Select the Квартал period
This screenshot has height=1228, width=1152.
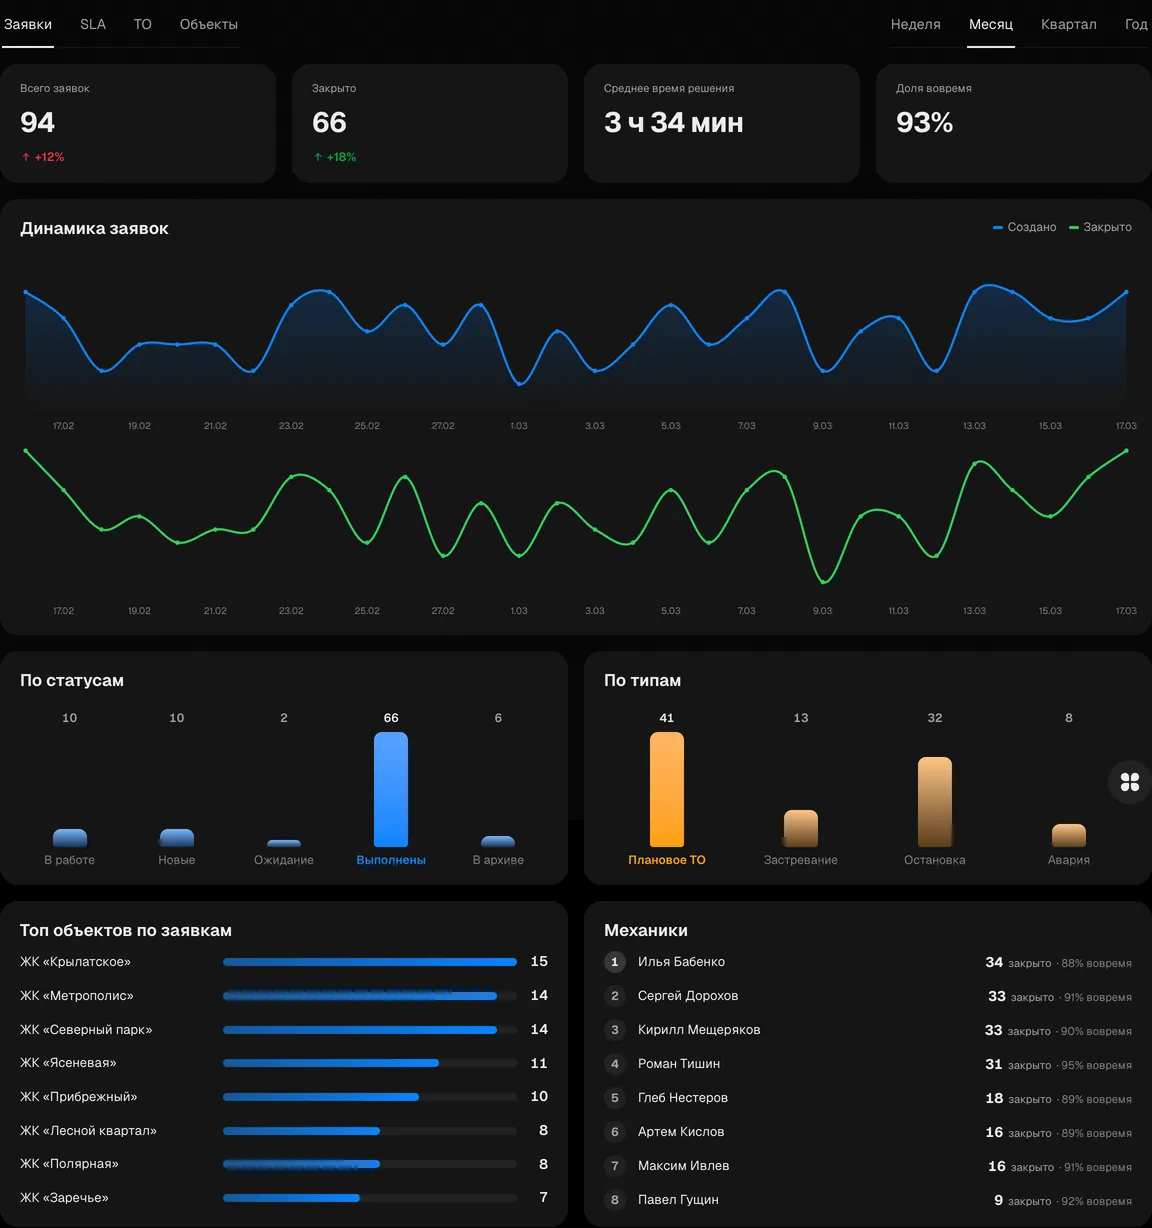1069,24
